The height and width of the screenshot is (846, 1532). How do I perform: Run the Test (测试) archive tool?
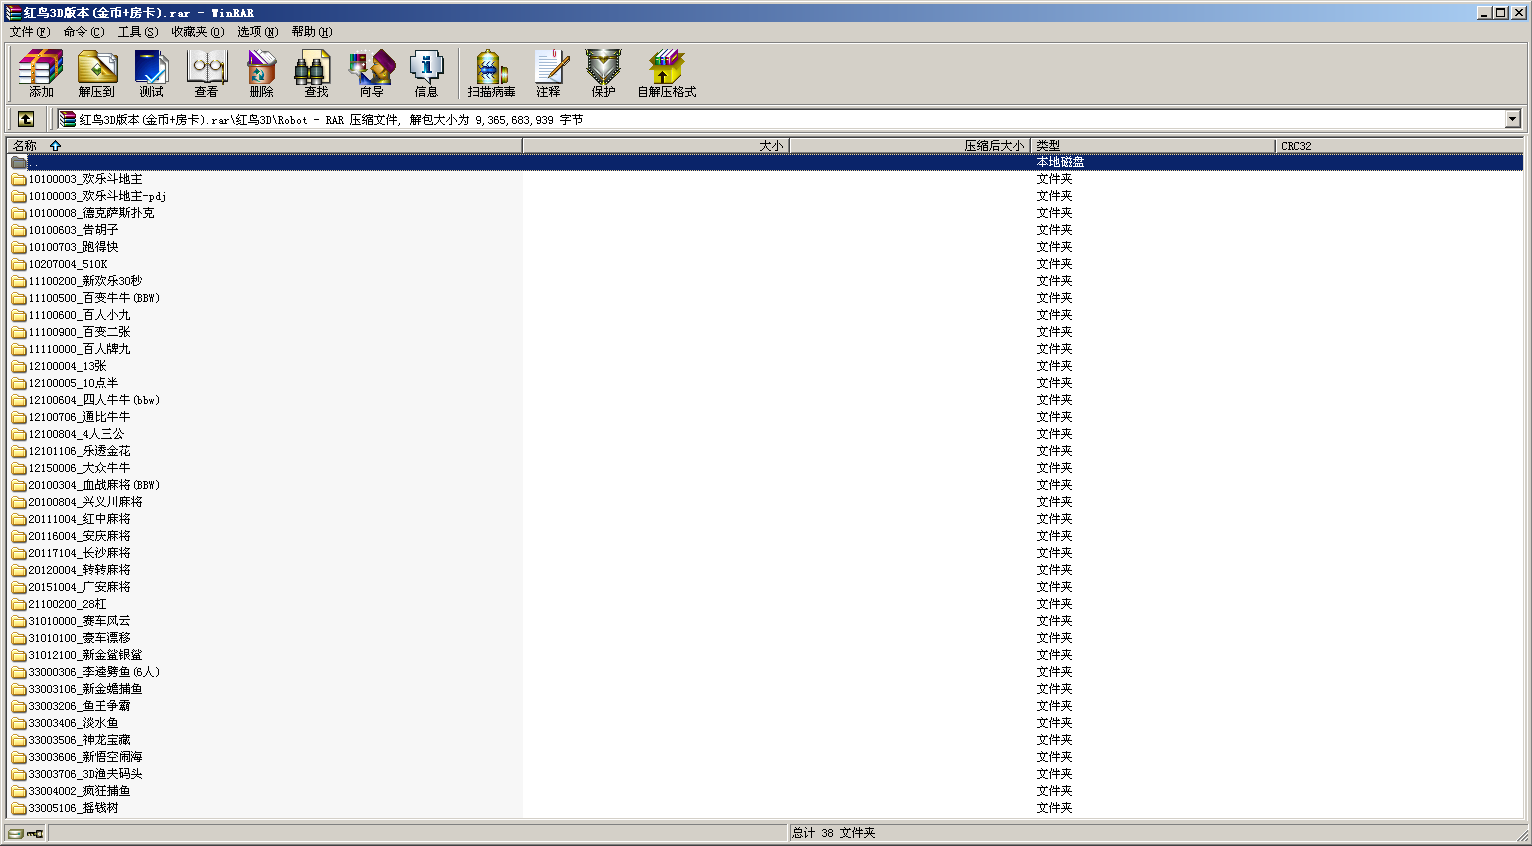151,73
